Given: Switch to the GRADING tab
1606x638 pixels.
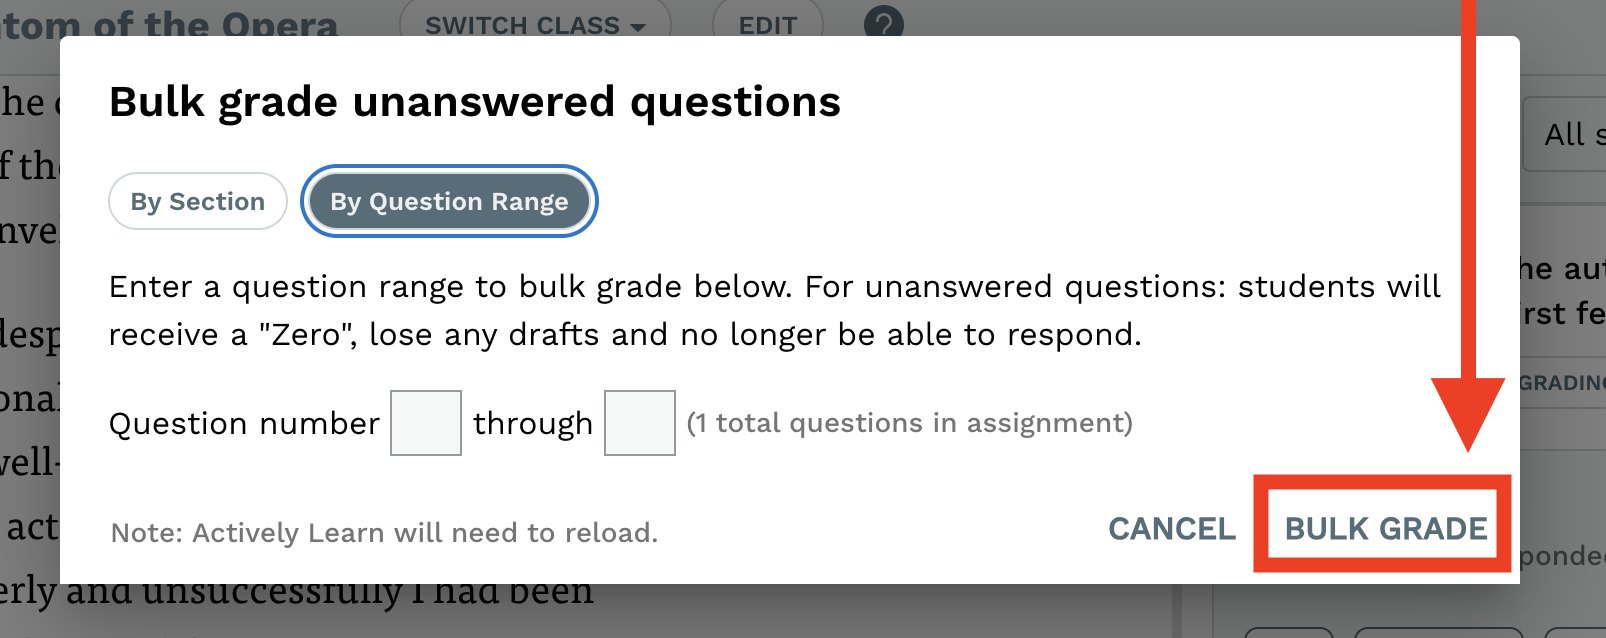Looking at the screenshot, I should pos(1562,383).
